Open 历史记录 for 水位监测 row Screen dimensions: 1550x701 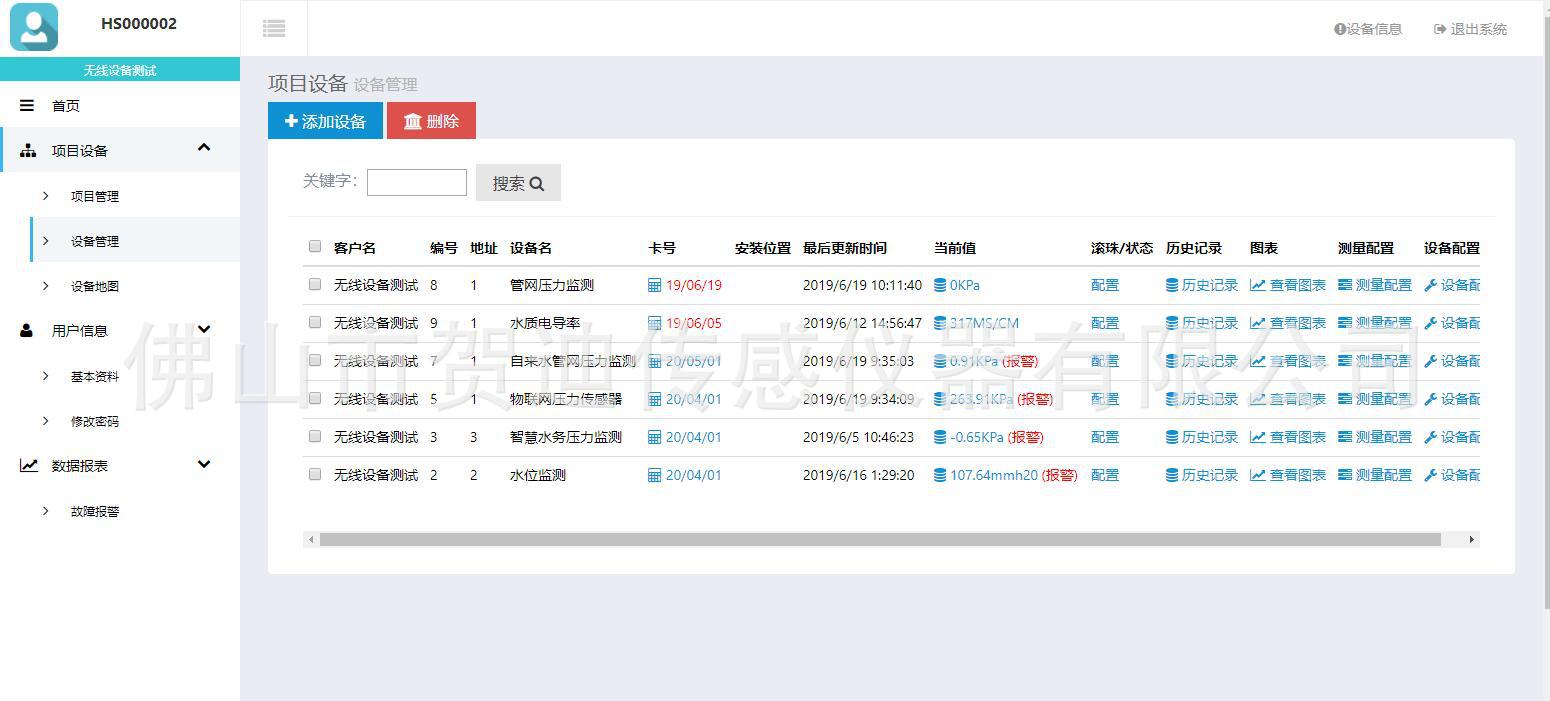tap(1201, 475)
